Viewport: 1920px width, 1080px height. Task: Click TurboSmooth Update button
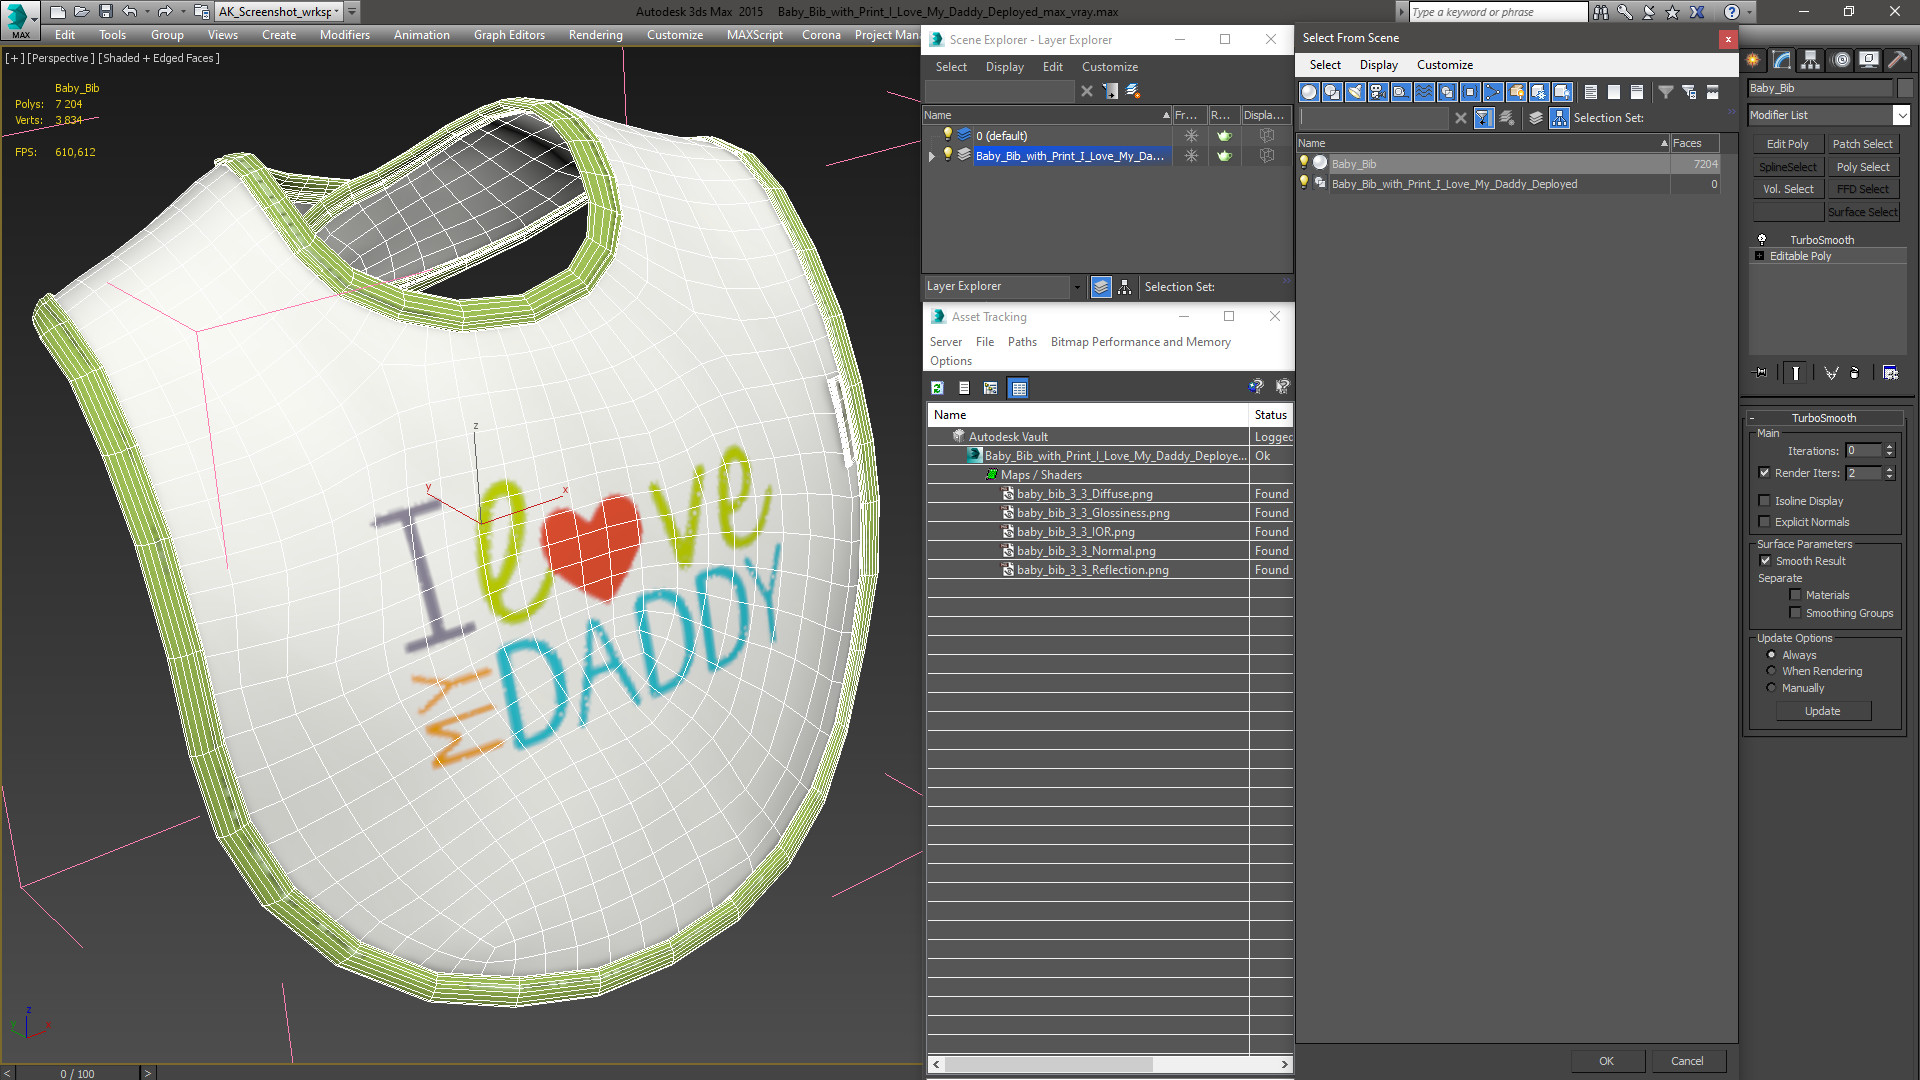pos(1823,711)
